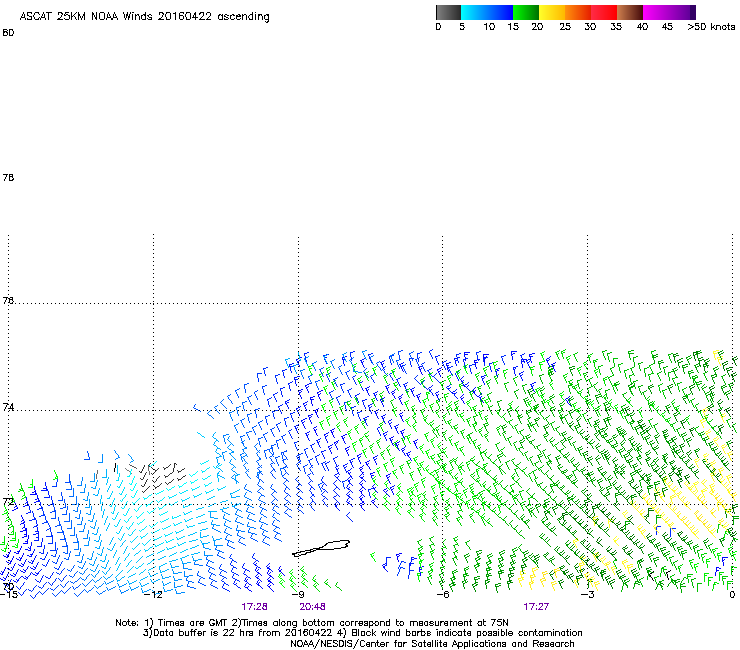Image resolution: width=740 pixels, height=650 pixels.
Task: Click the legend label '25'
Action: coord(565,27)
